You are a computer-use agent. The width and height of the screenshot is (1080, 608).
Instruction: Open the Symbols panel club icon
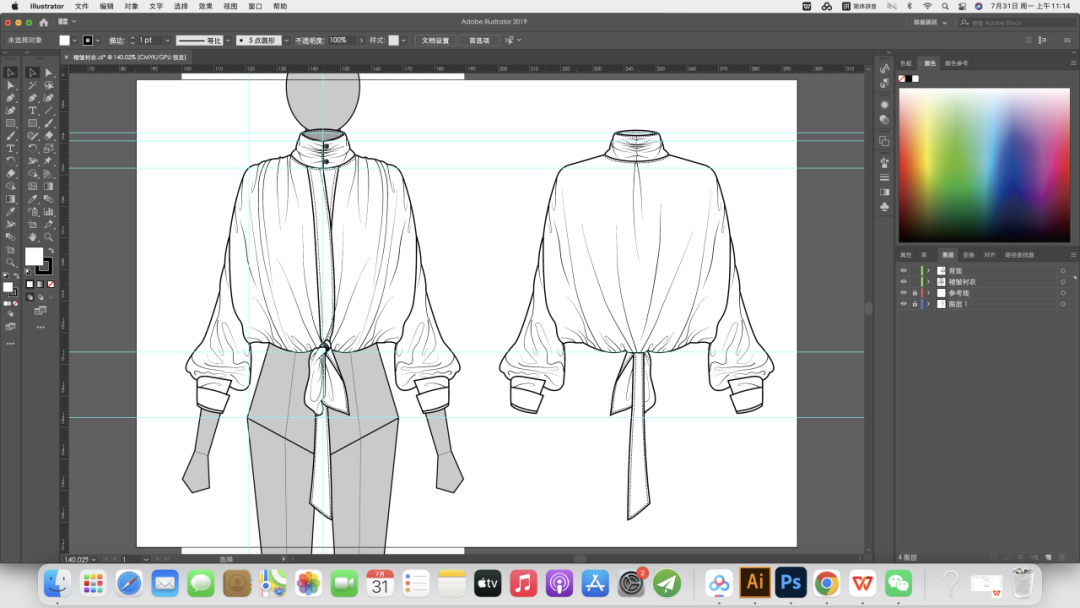pyautogui.click(x=884, y=207)
